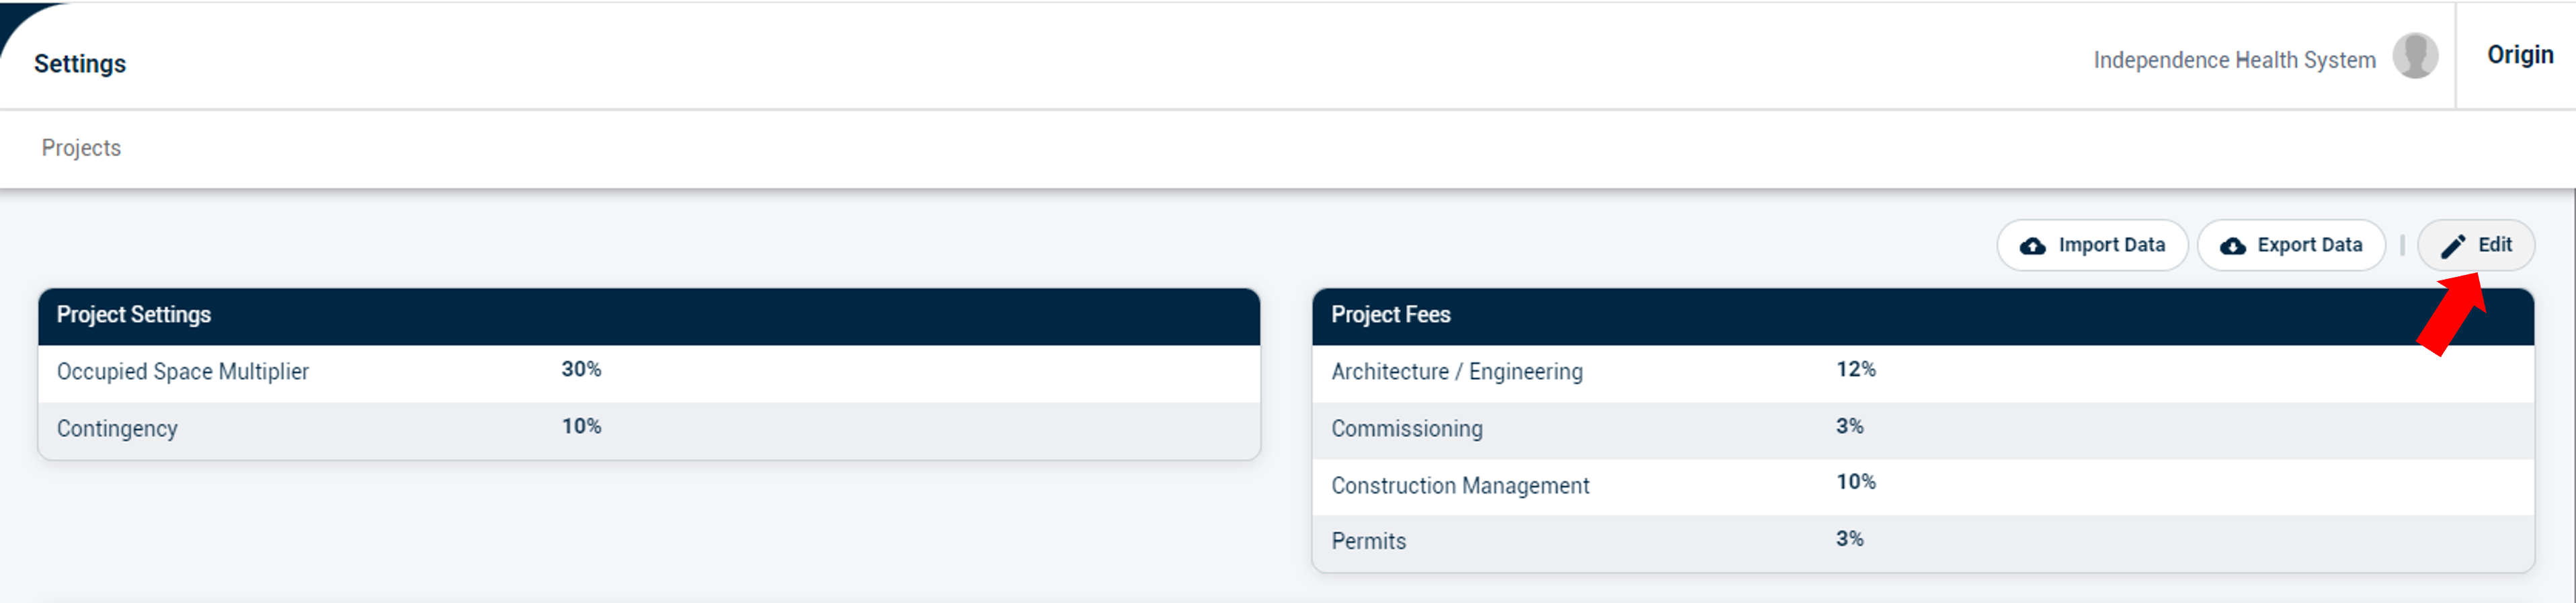Click Independence Health System account name
Viewport: 2576px width, 603px height.
(2234, 60)
